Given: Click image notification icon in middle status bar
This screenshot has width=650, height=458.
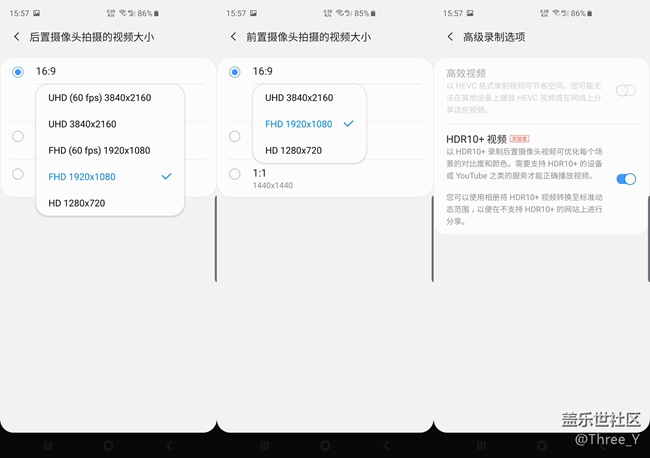Looking at the screenshot, I should pos(253,13).
